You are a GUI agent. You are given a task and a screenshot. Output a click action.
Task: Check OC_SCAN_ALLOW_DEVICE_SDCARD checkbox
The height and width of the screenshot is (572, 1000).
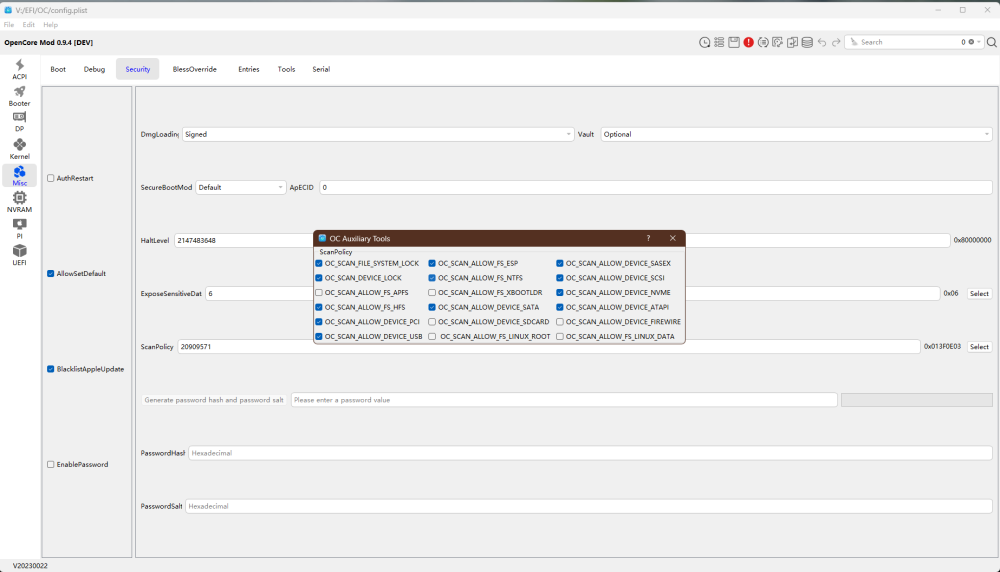432,322
